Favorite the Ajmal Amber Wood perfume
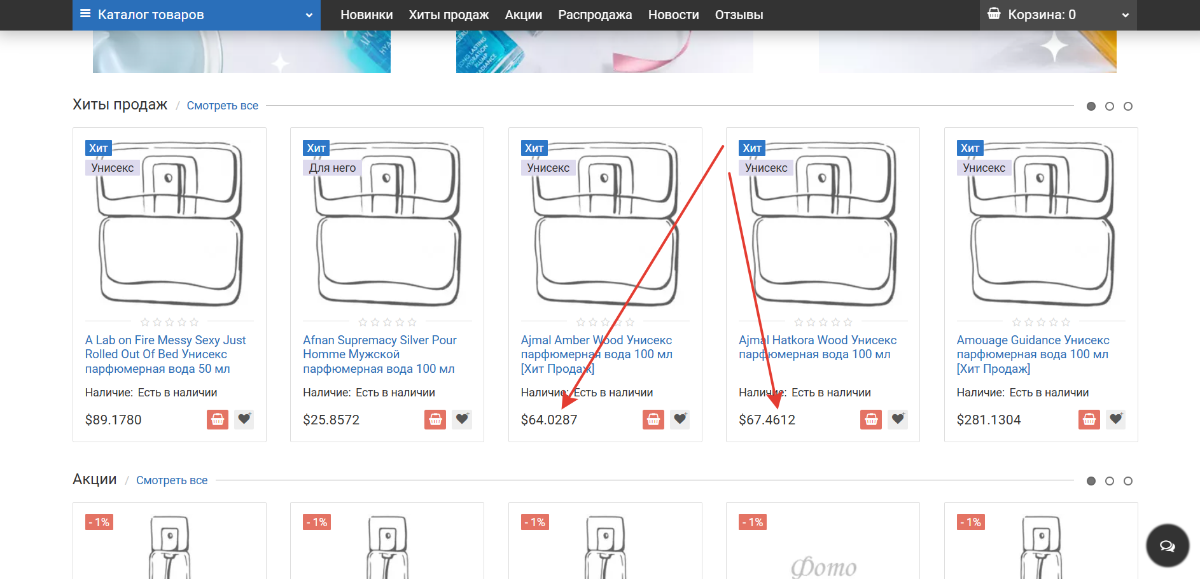Image resolution: width=1200 pixels, height=579 pixels. (x=680, y=419)
